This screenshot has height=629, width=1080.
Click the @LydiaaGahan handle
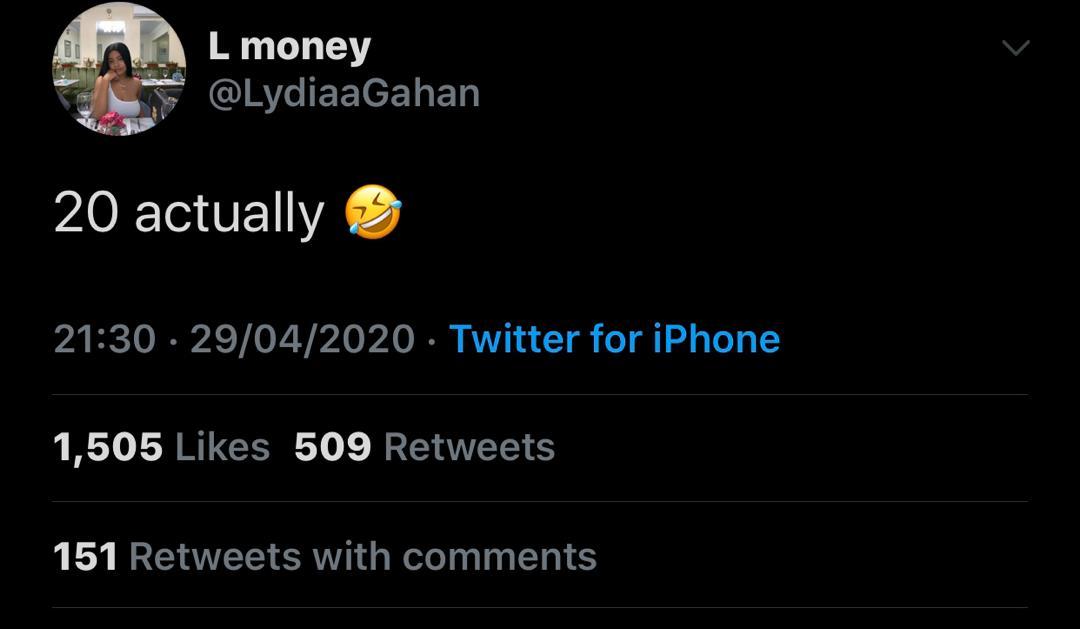344,94
